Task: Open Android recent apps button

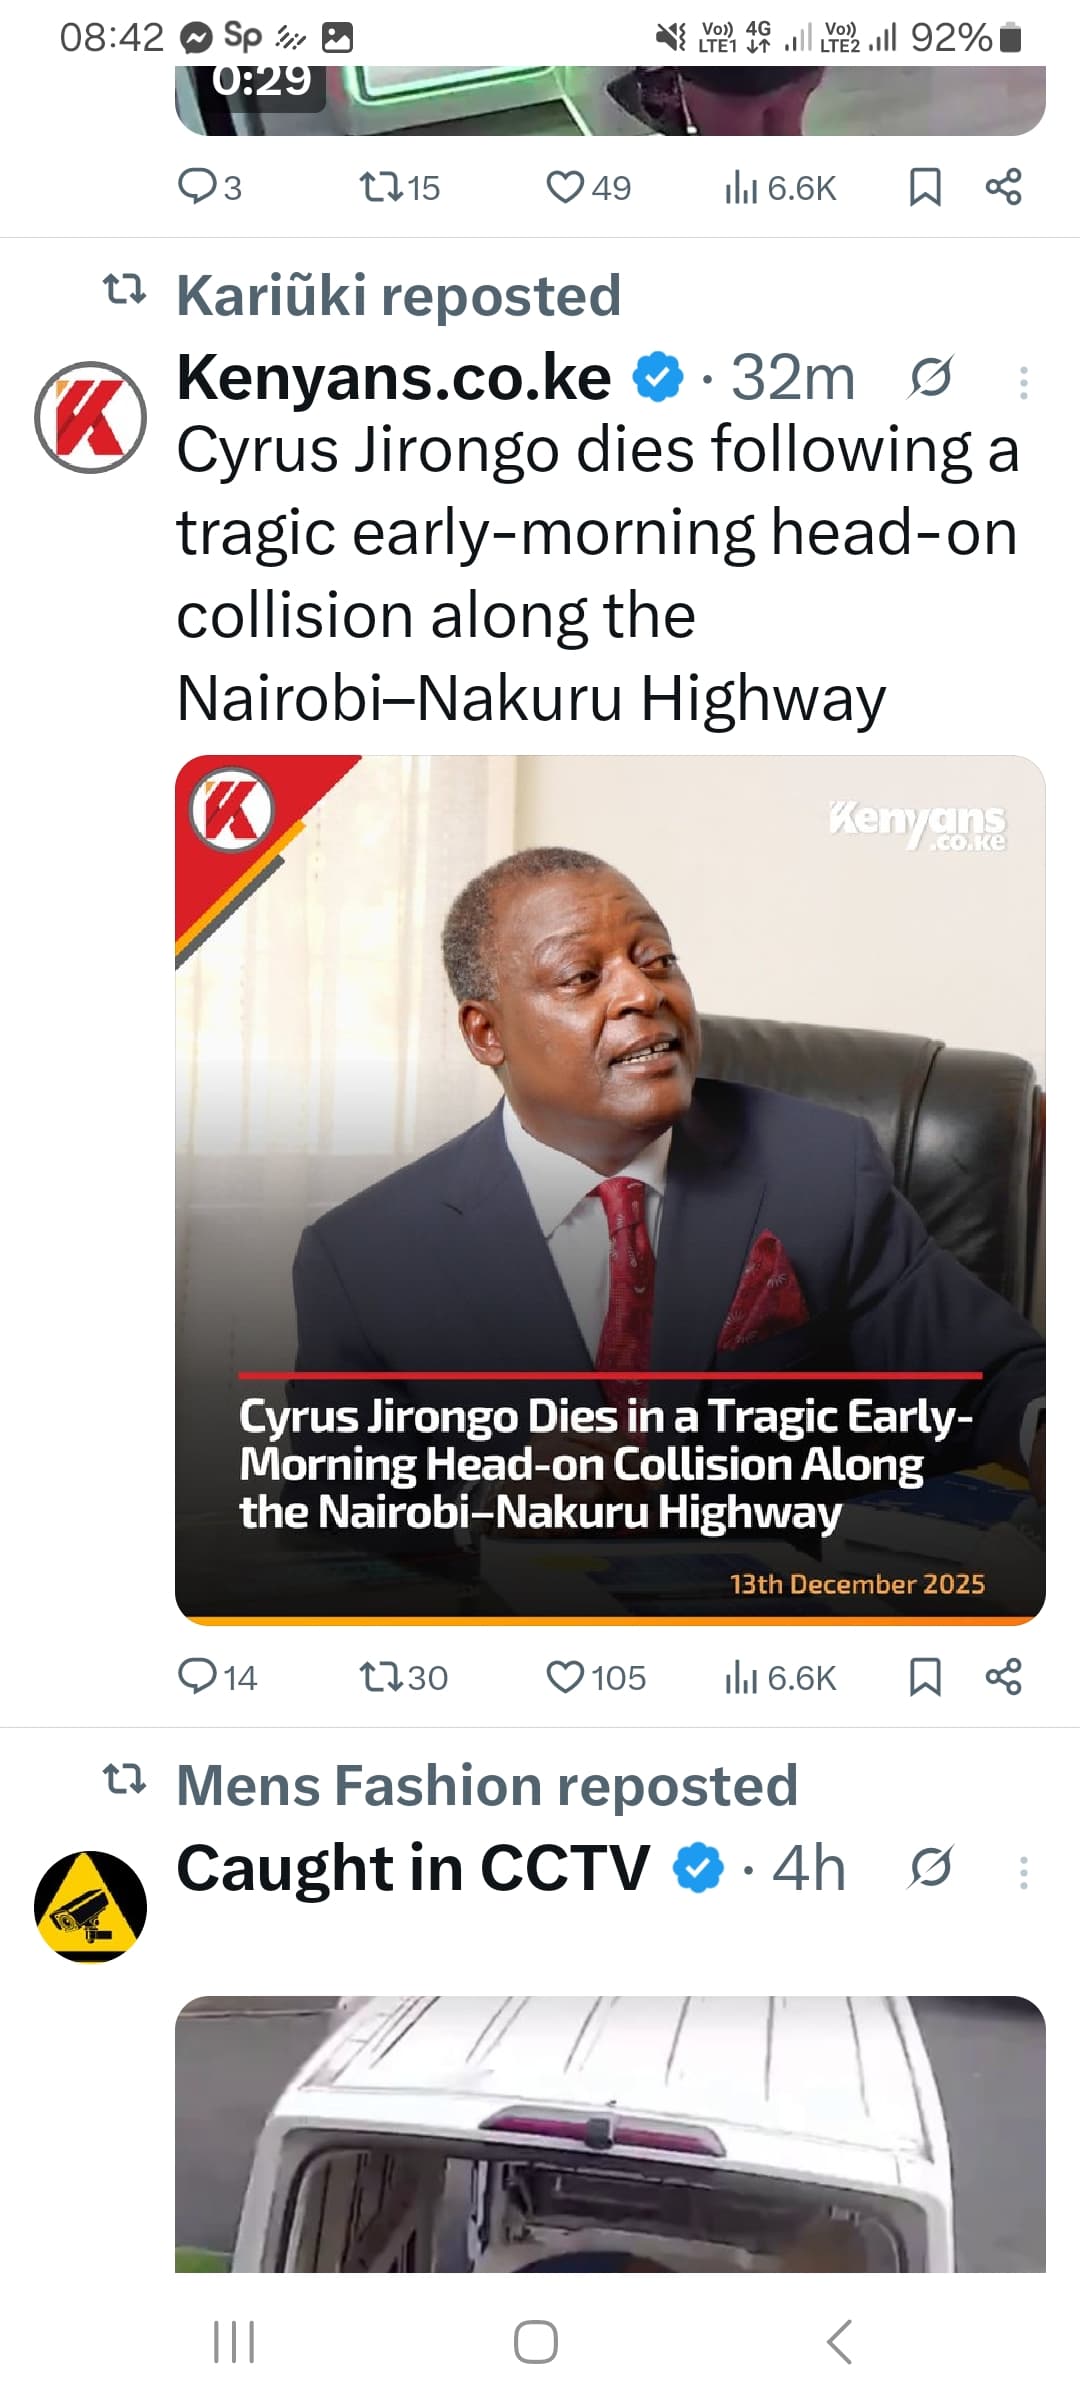Action: tap(235, 2342)
